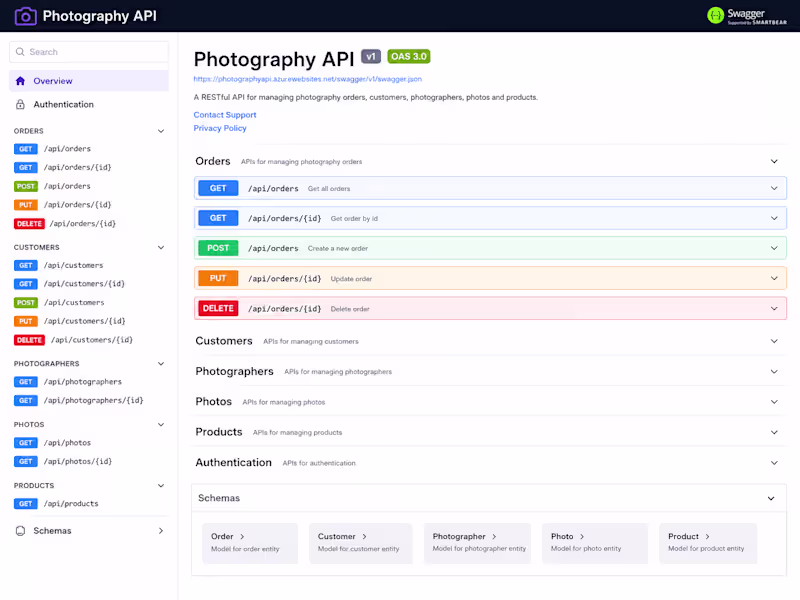Expand the POST 'Create a new order' row
800x600 pixels.
click(490, 248)
